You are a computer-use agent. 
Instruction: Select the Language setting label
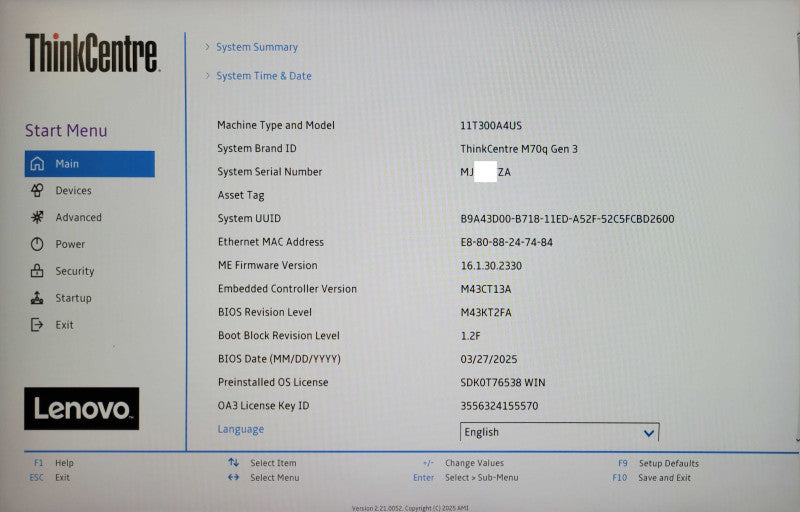(241, 429)
